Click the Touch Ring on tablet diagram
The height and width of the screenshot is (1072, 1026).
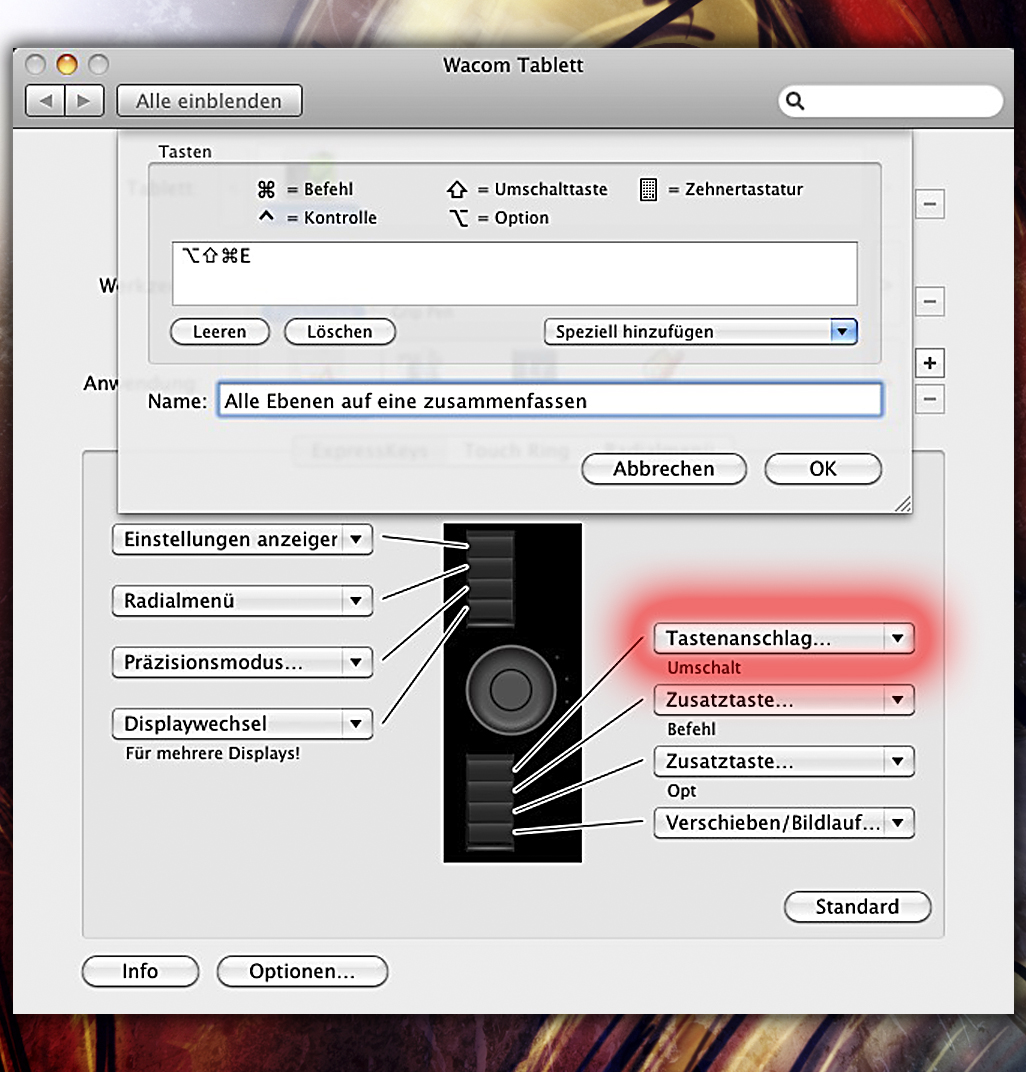coord(511,687)
